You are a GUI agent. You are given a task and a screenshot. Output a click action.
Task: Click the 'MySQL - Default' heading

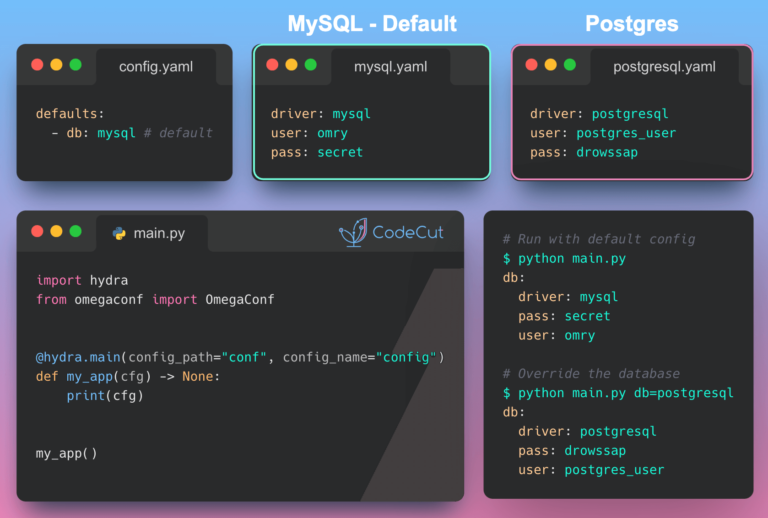tap(372, 24)
